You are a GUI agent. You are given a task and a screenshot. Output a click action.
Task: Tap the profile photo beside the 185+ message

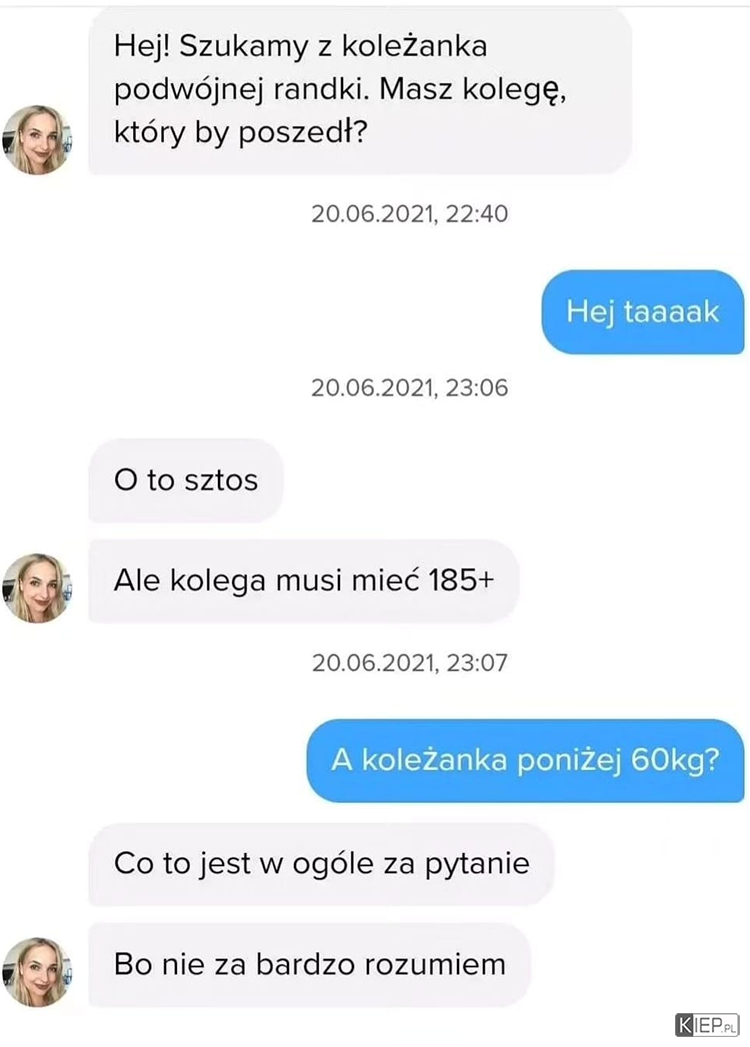pos(37,588)
